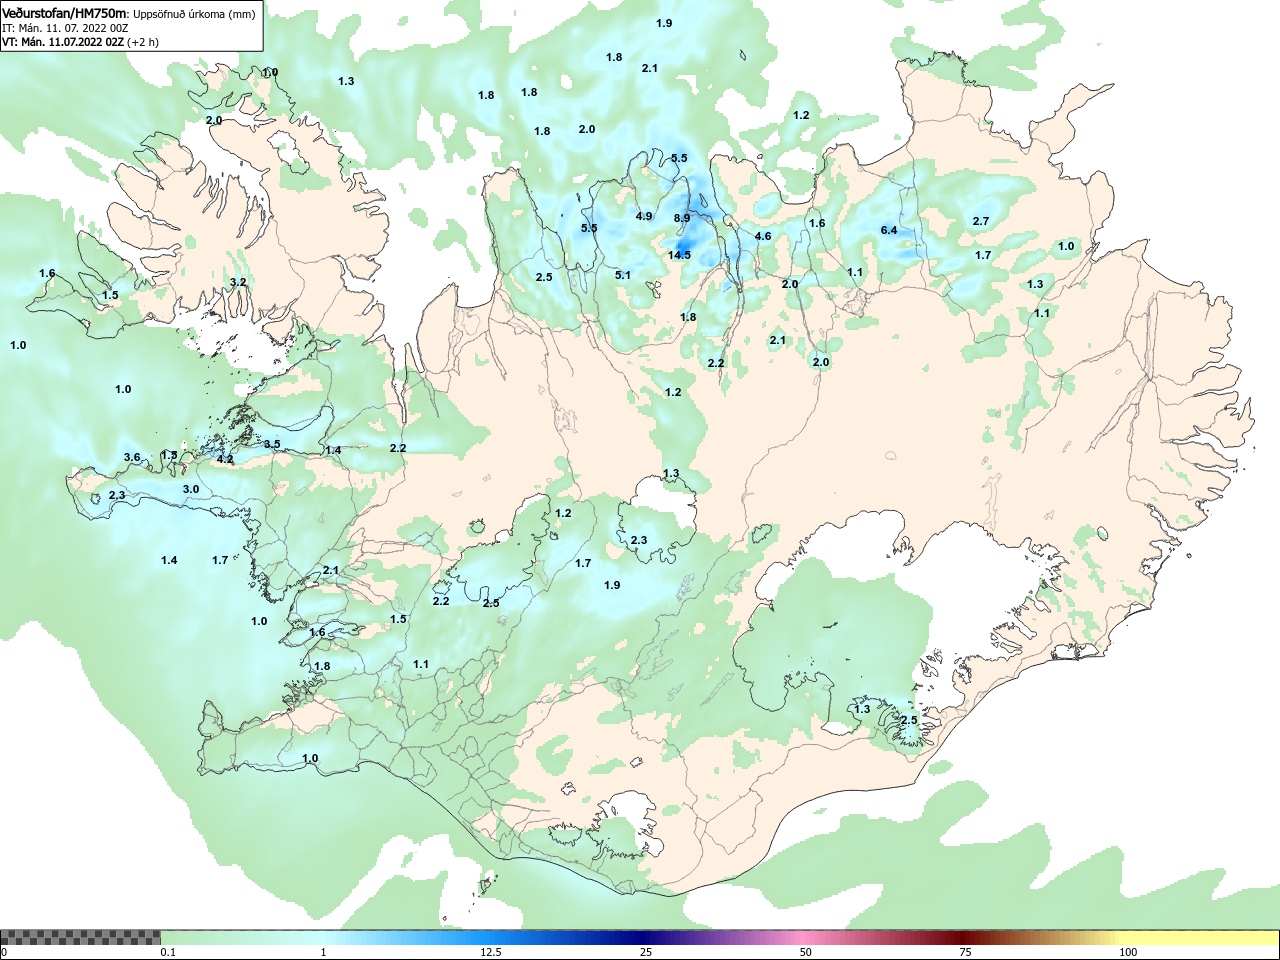This screenshot has height=960, width=1280.
Task: Click the 4.6 value label
Action: click(x=763, y=236)
